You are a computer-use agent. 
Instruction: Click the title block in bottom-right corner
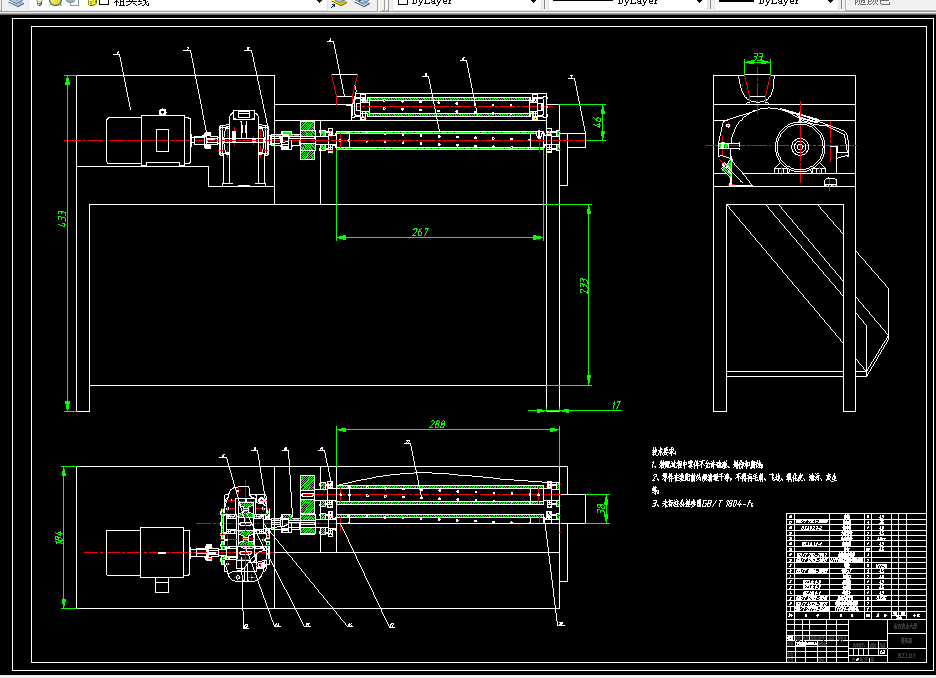pos(856,587)
